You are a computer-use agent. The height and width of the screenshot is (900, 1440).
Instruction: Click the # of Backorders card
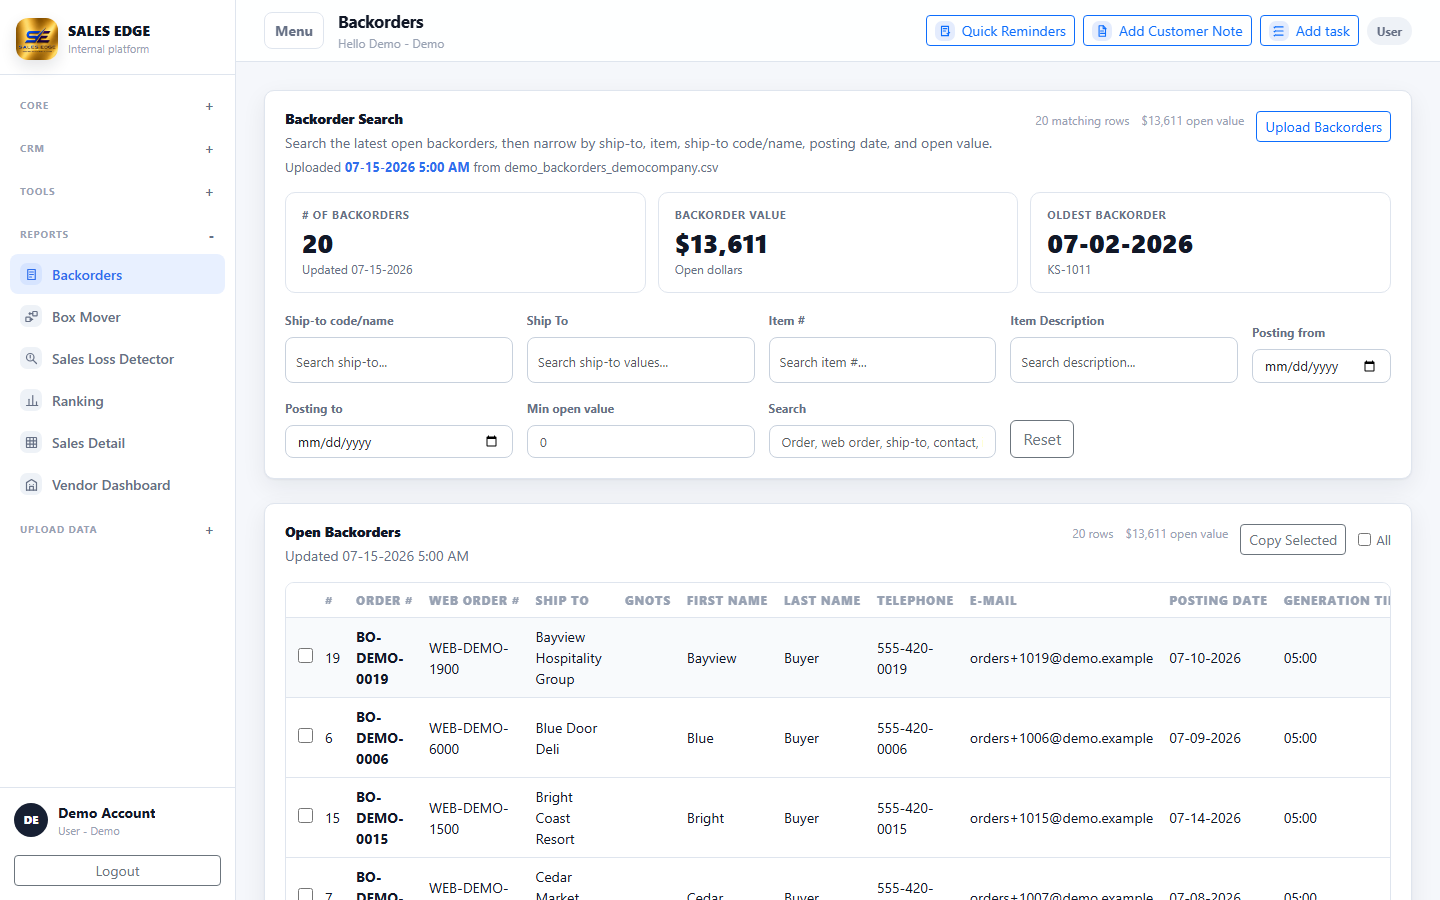coord(465,242)
